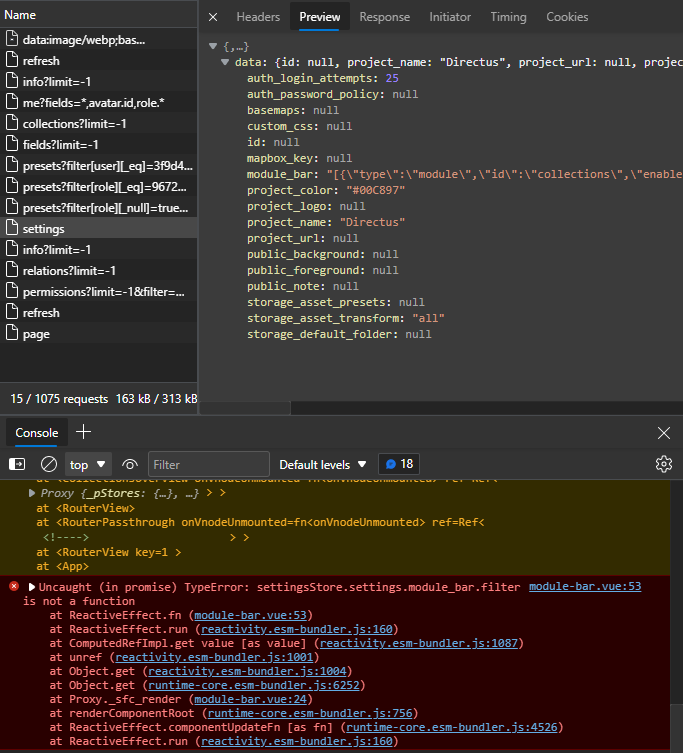Focus the console Filter field
The image size is (683, 753).
click(208, 464)
